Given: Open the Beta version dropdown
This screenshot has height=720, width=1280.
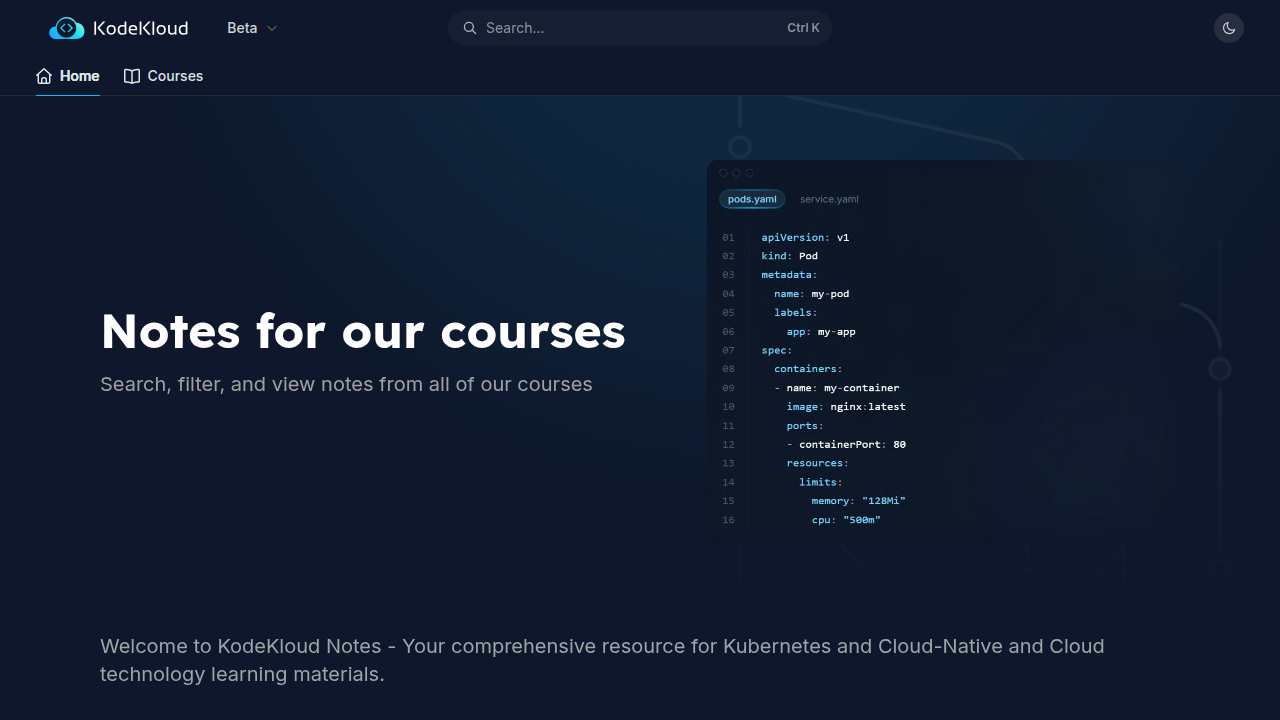Looking at the screenshot, I should 252,28.
